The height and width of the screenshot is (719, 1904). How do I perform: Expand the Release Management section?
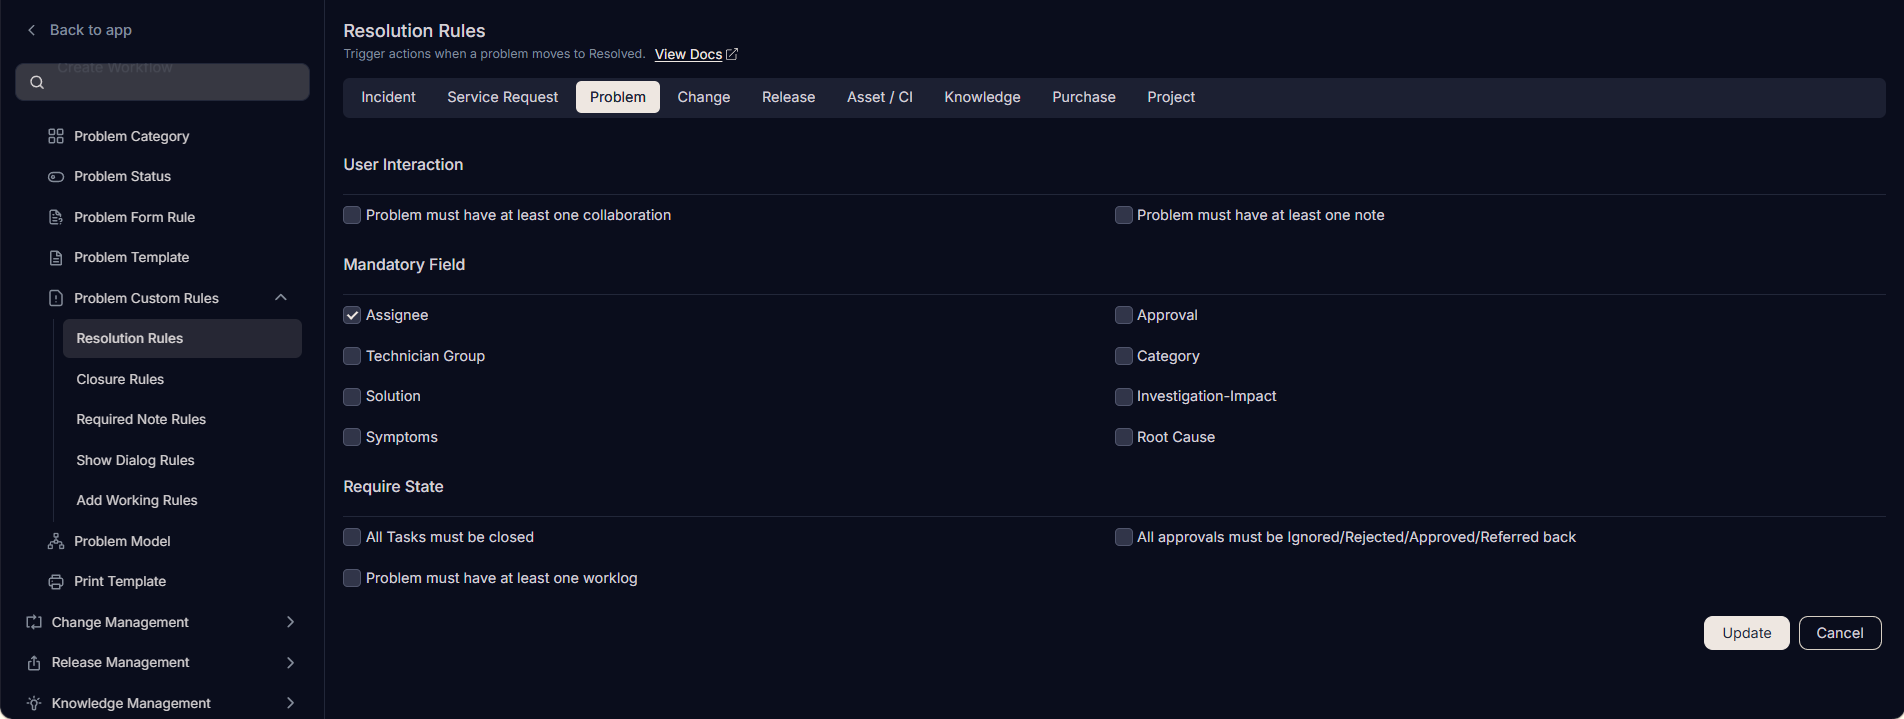tap(290, 663)
